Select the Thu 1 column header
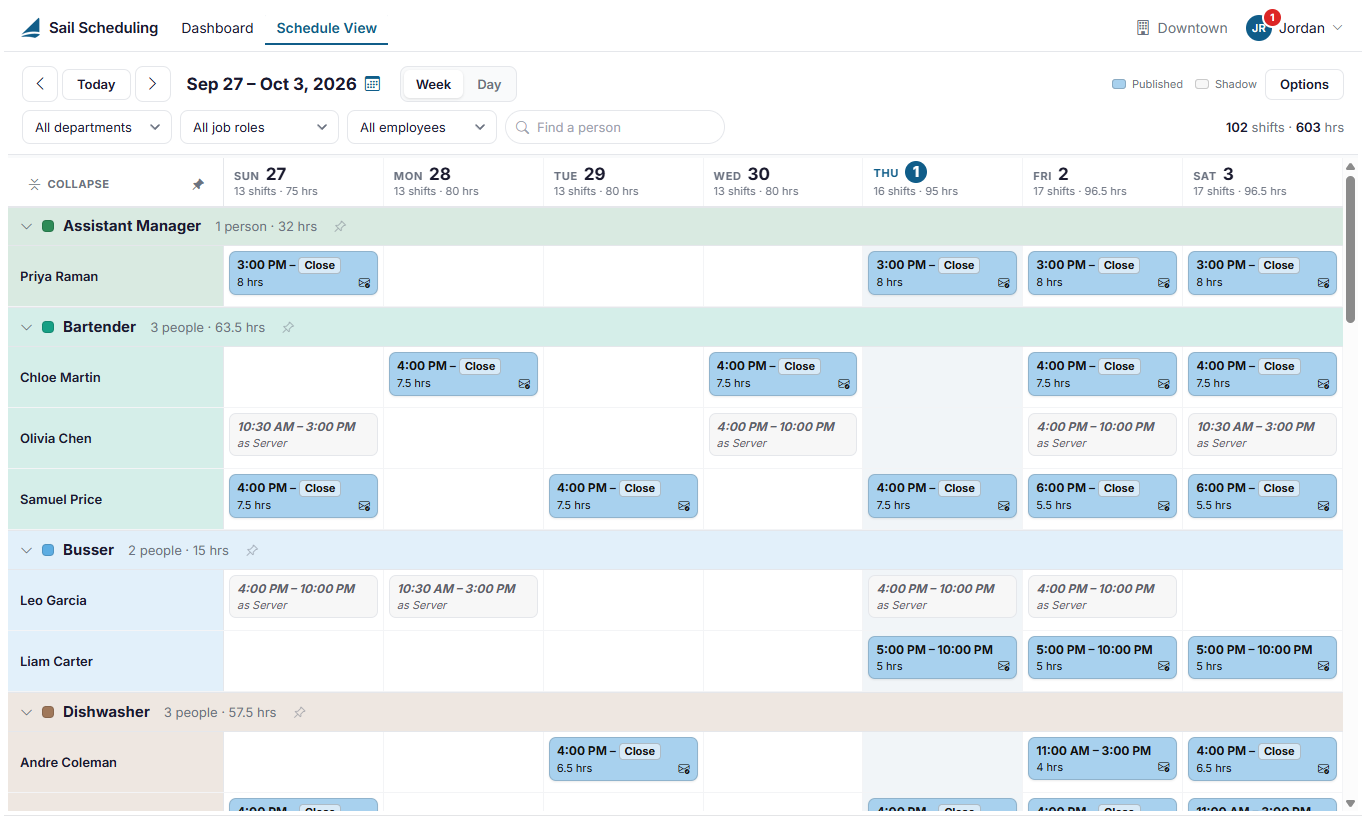Viewport: 1366px width, 820px height. pos(942,181)
